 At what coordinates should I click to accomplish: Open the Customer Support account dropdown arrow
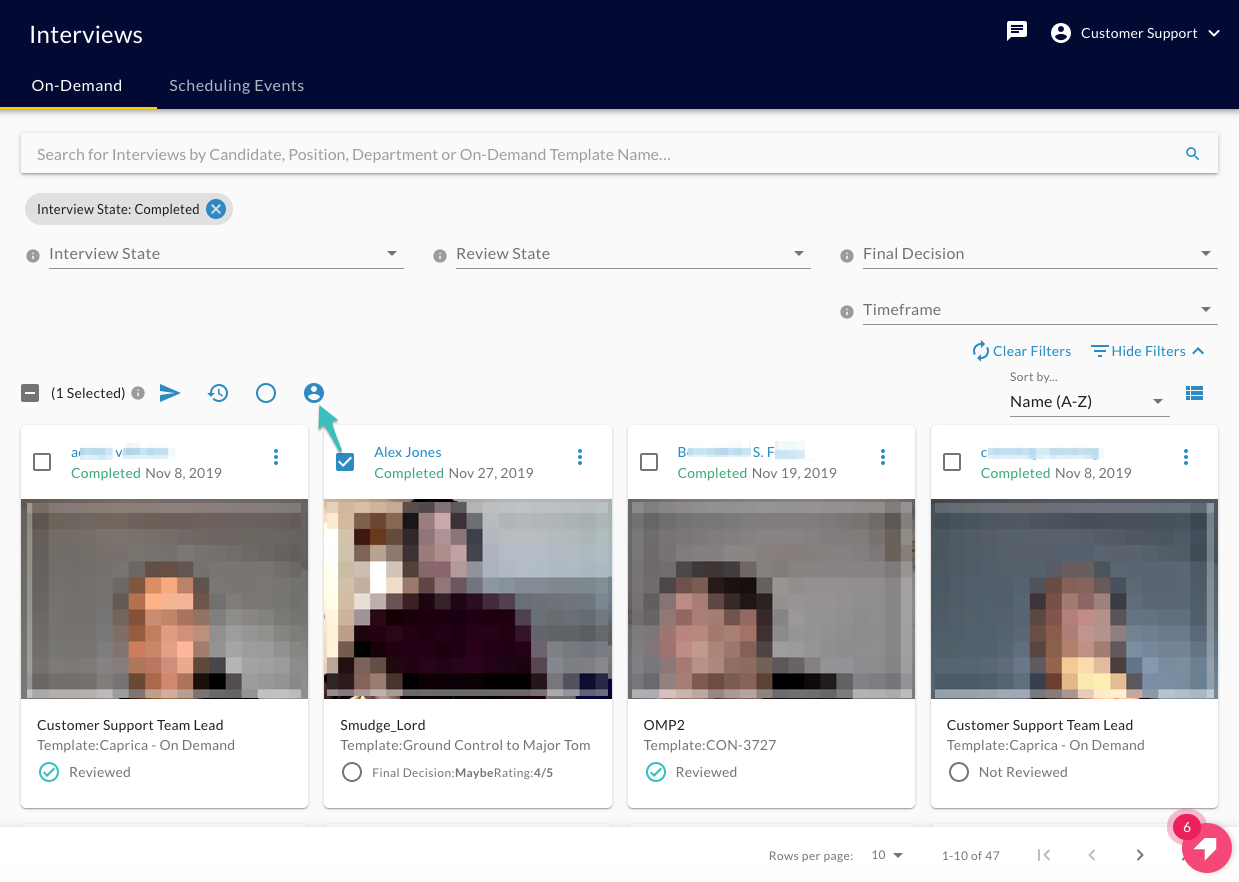[x=1214, y=33]
